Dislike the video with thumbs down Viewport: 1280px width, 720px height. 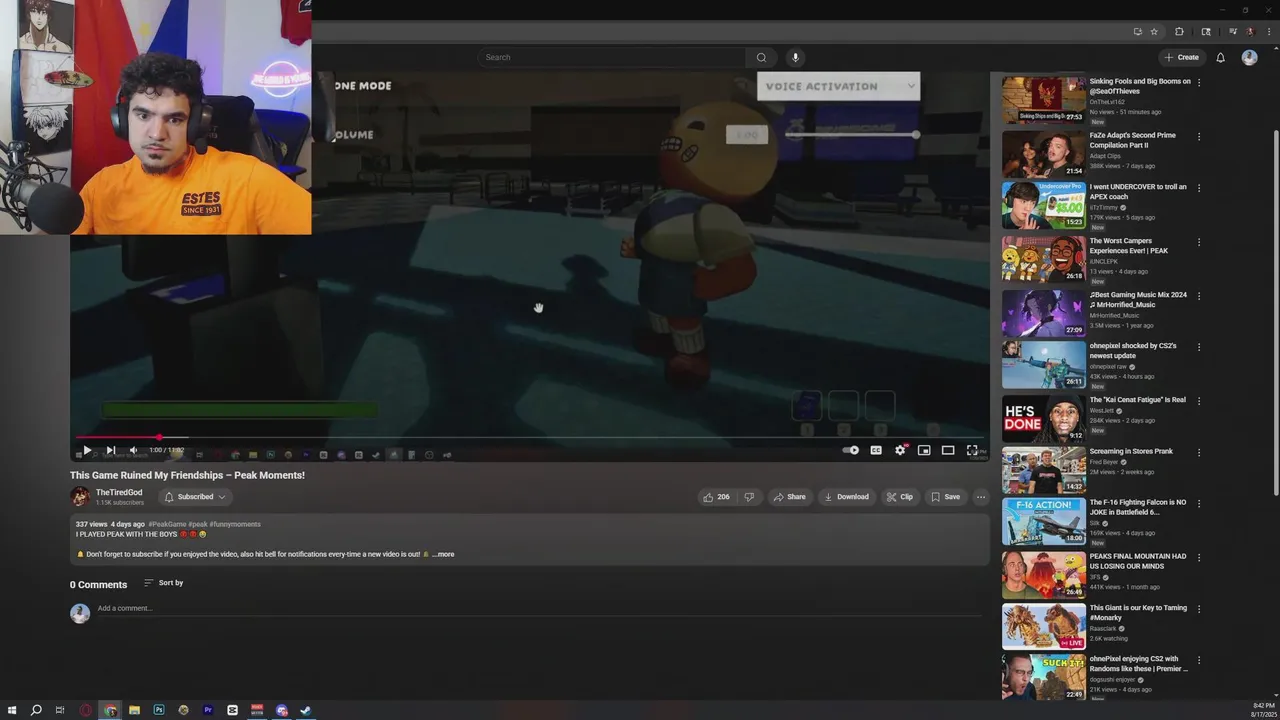click(x=749, y=497)
